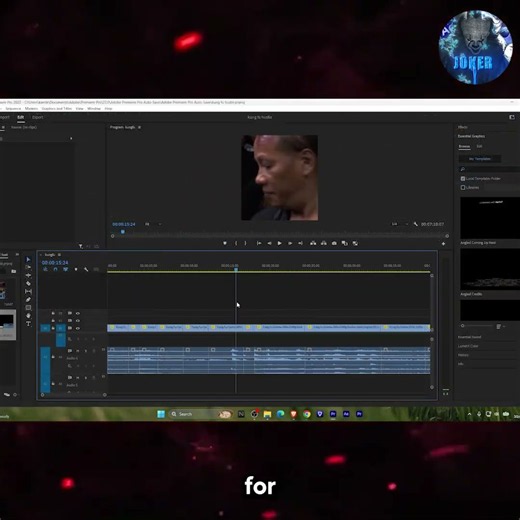Open Windows Start button on taskbar
Screen dimensions: 520x520
[x=161, y=414]
